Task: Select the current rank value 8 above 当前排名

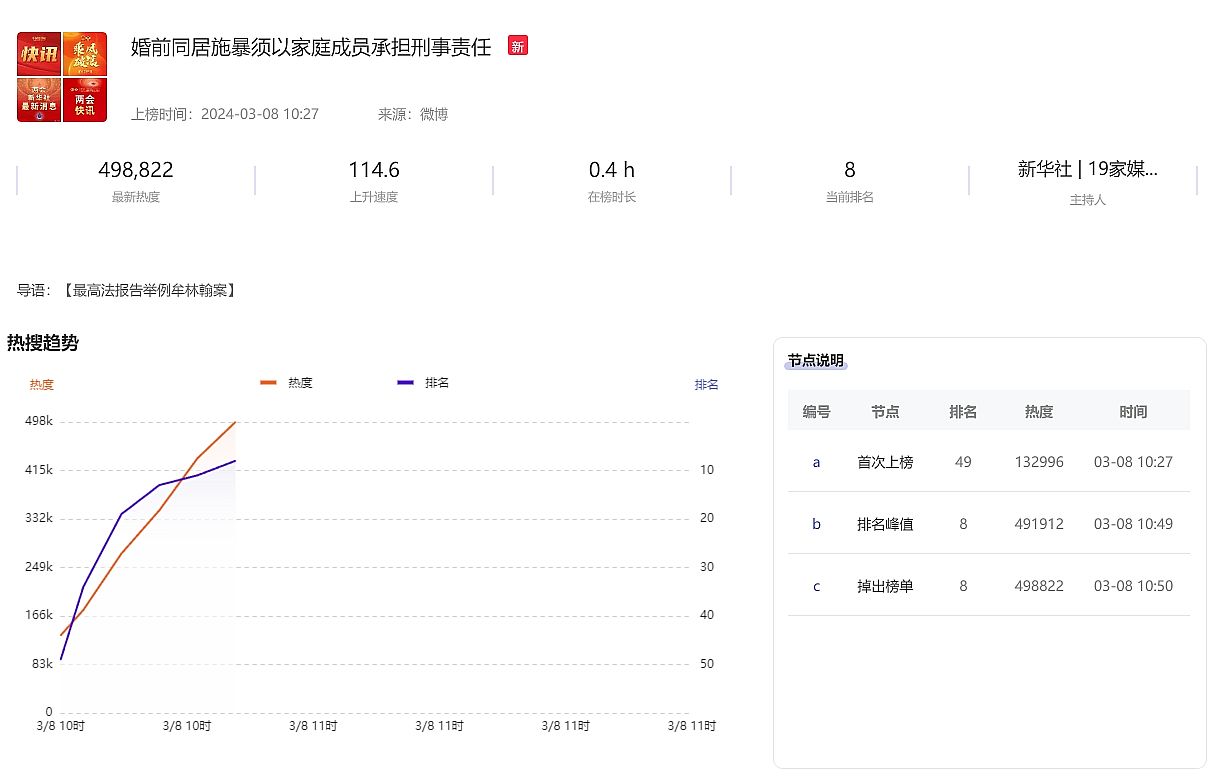Action: coord(850,170)
